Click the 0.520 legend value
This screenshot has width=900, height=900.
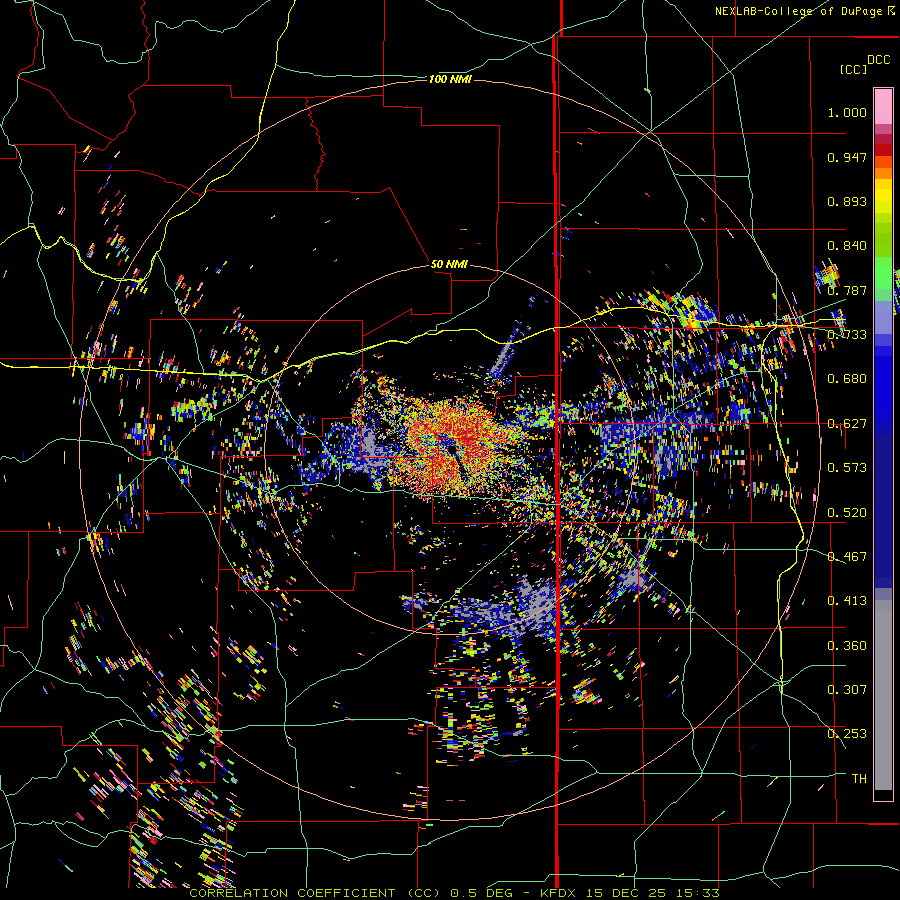click(x=847, y=513)
